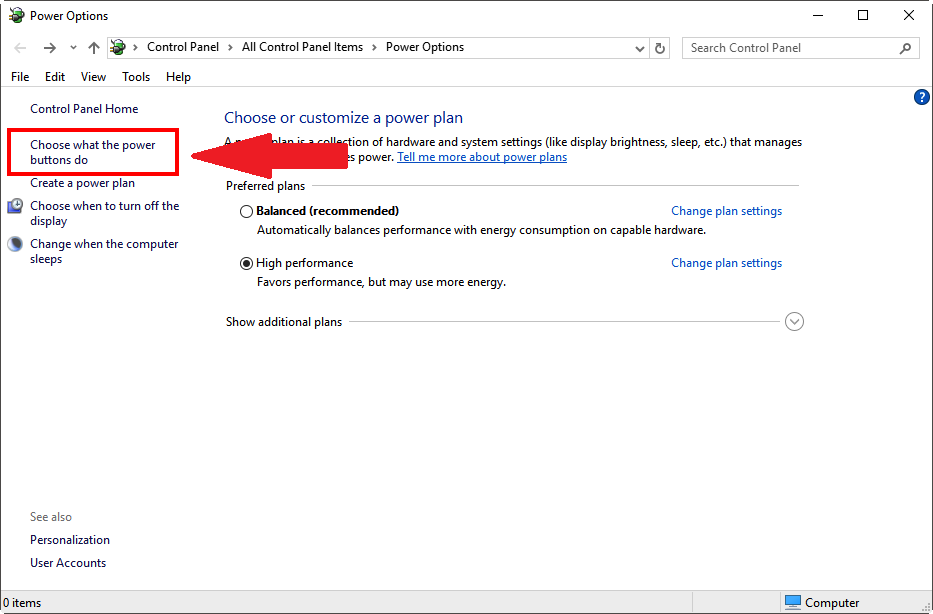Screen dimensions: 933x614
Task: Go up one level with the up arrow
Action: [93, 47]
